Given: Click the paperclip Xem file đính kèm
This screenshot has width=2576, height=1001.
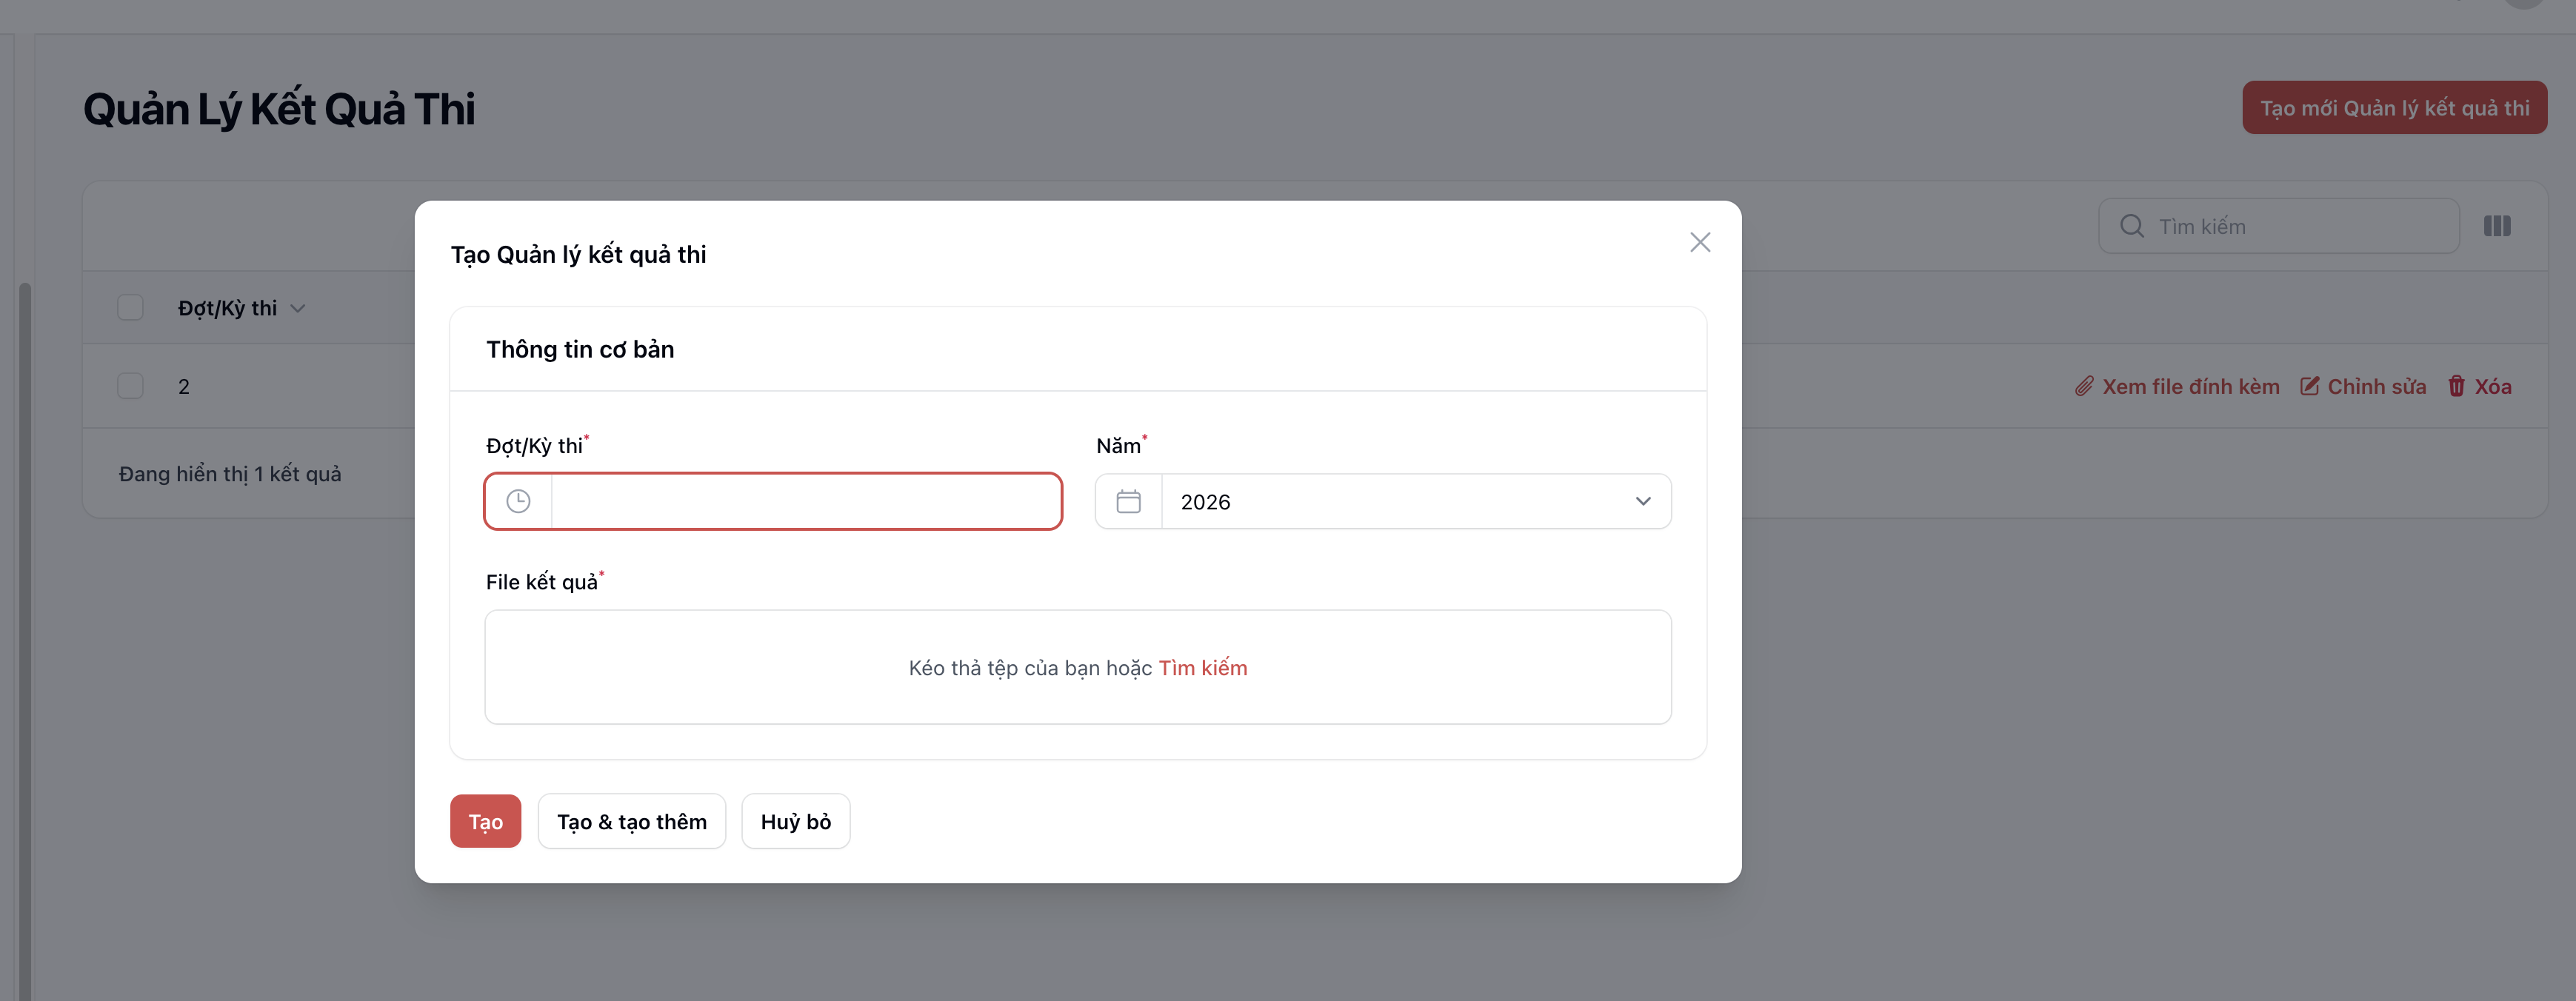Looking at the screenshot, I should click(x=2084, y=386).
